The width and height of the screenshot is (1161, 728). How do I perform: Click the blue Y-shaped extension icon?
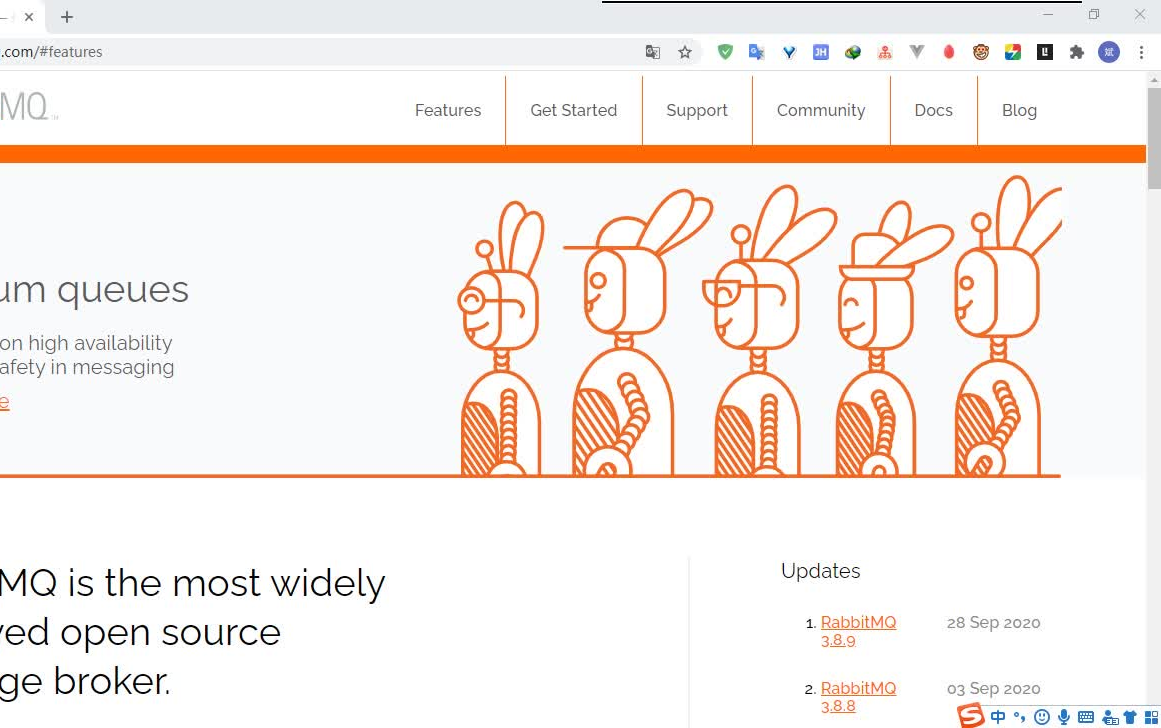pos(789,52)
